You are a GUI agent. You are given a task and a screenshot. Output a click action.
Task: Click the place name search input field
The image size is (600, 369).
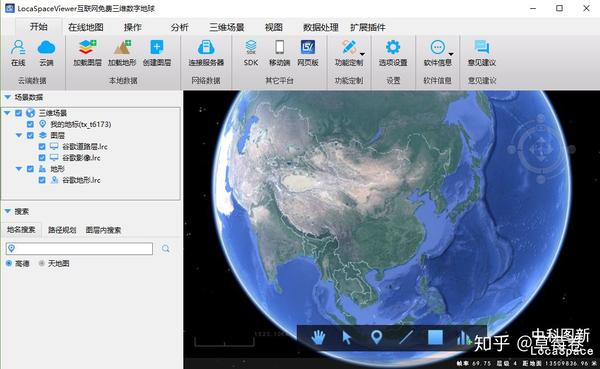click(x=79, y=248)
